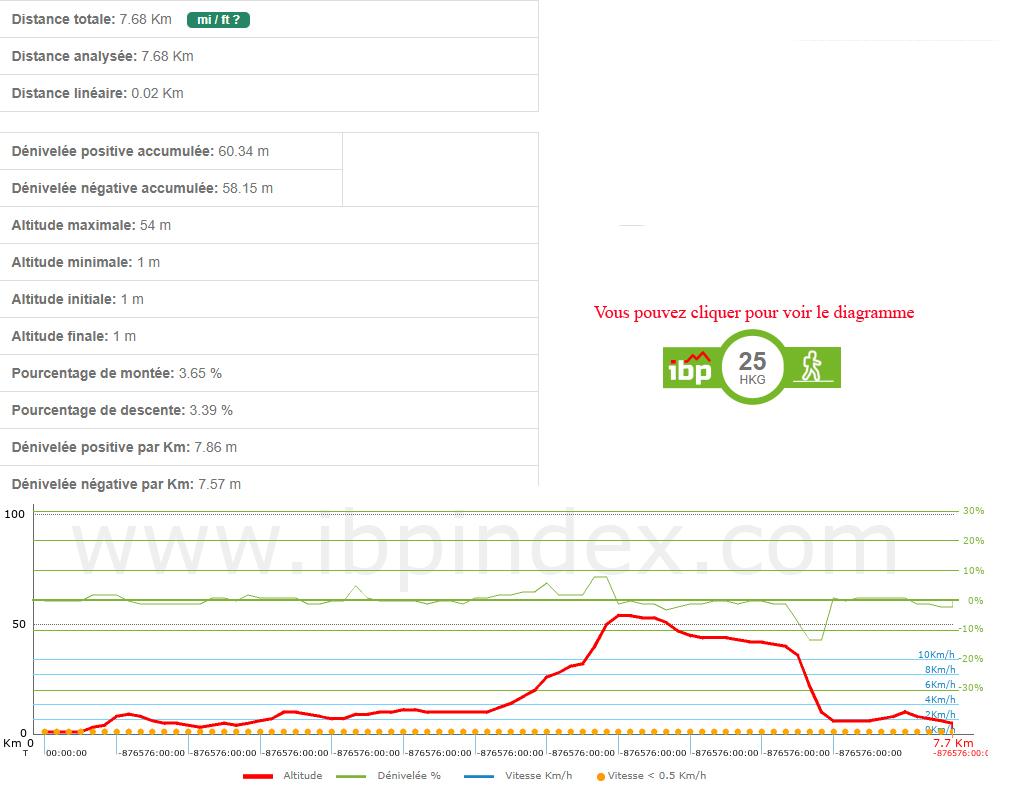Click the altitude curve peak on the chart
1027x802 pixels.
pyautogui.click(x=622, y=615)
